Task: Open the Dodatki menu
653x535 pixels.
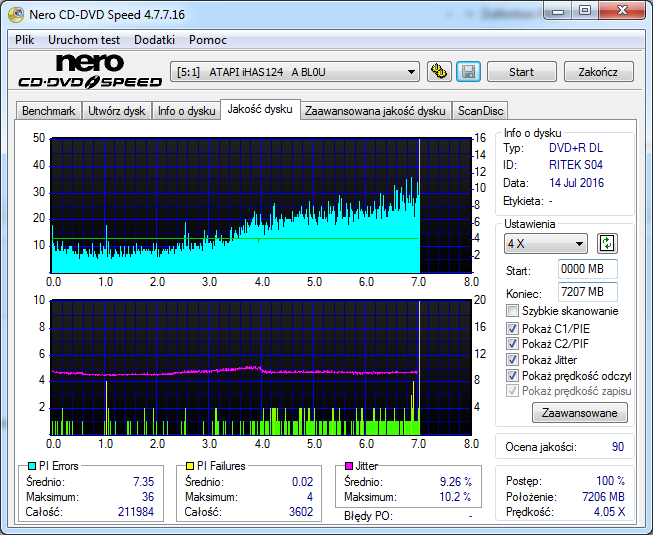Action: 154,40
